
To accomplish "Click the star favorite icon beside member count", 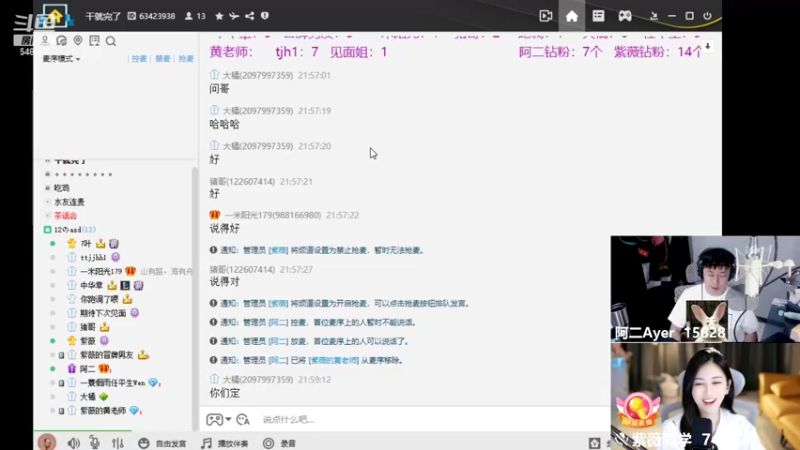I will pyautogui.click(x=219, y=16).
